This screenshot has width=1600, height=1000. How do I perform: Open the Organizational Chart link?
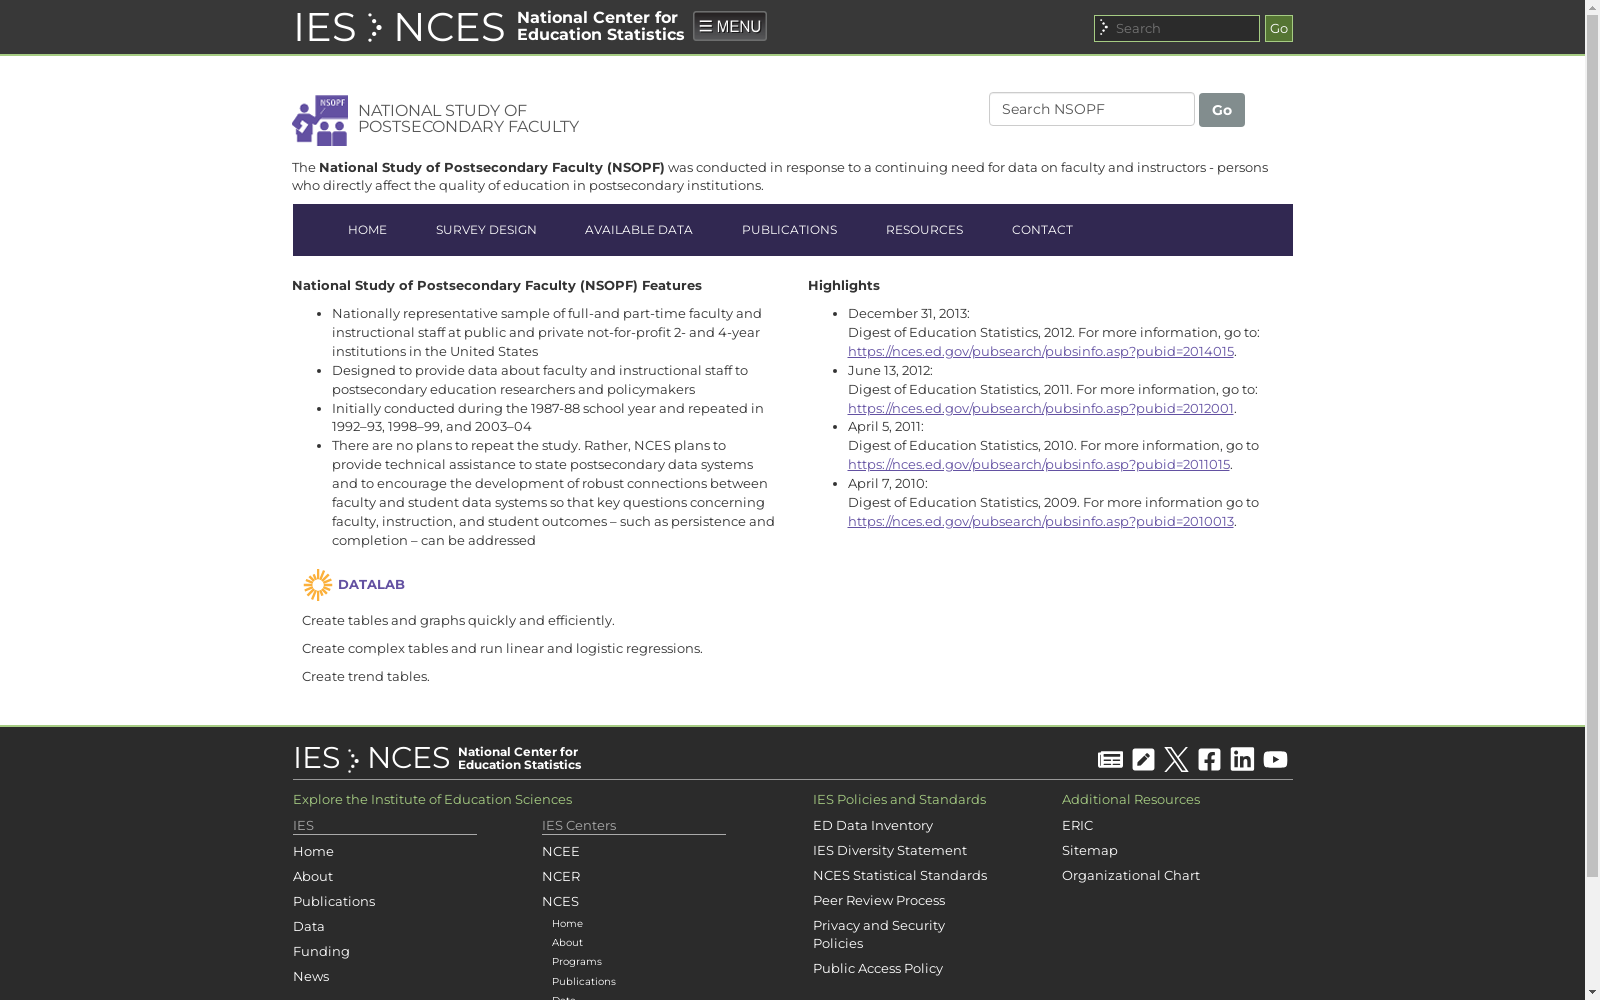1131,875
